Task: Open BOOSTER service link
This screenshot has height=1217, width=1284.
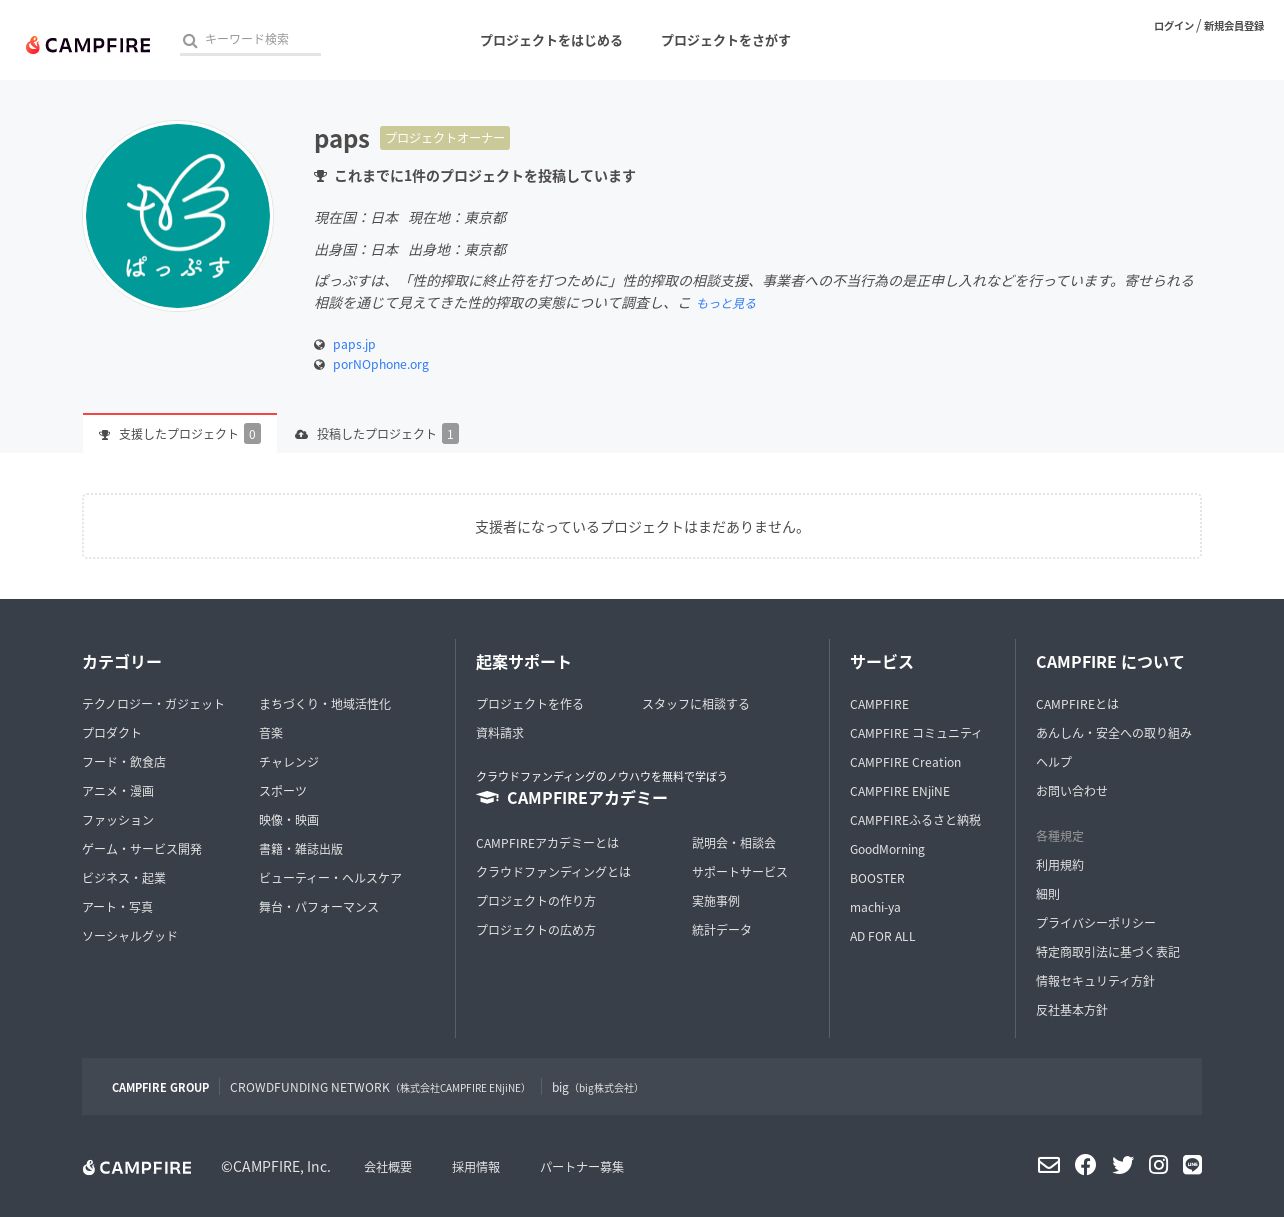Action: point(877,878)
